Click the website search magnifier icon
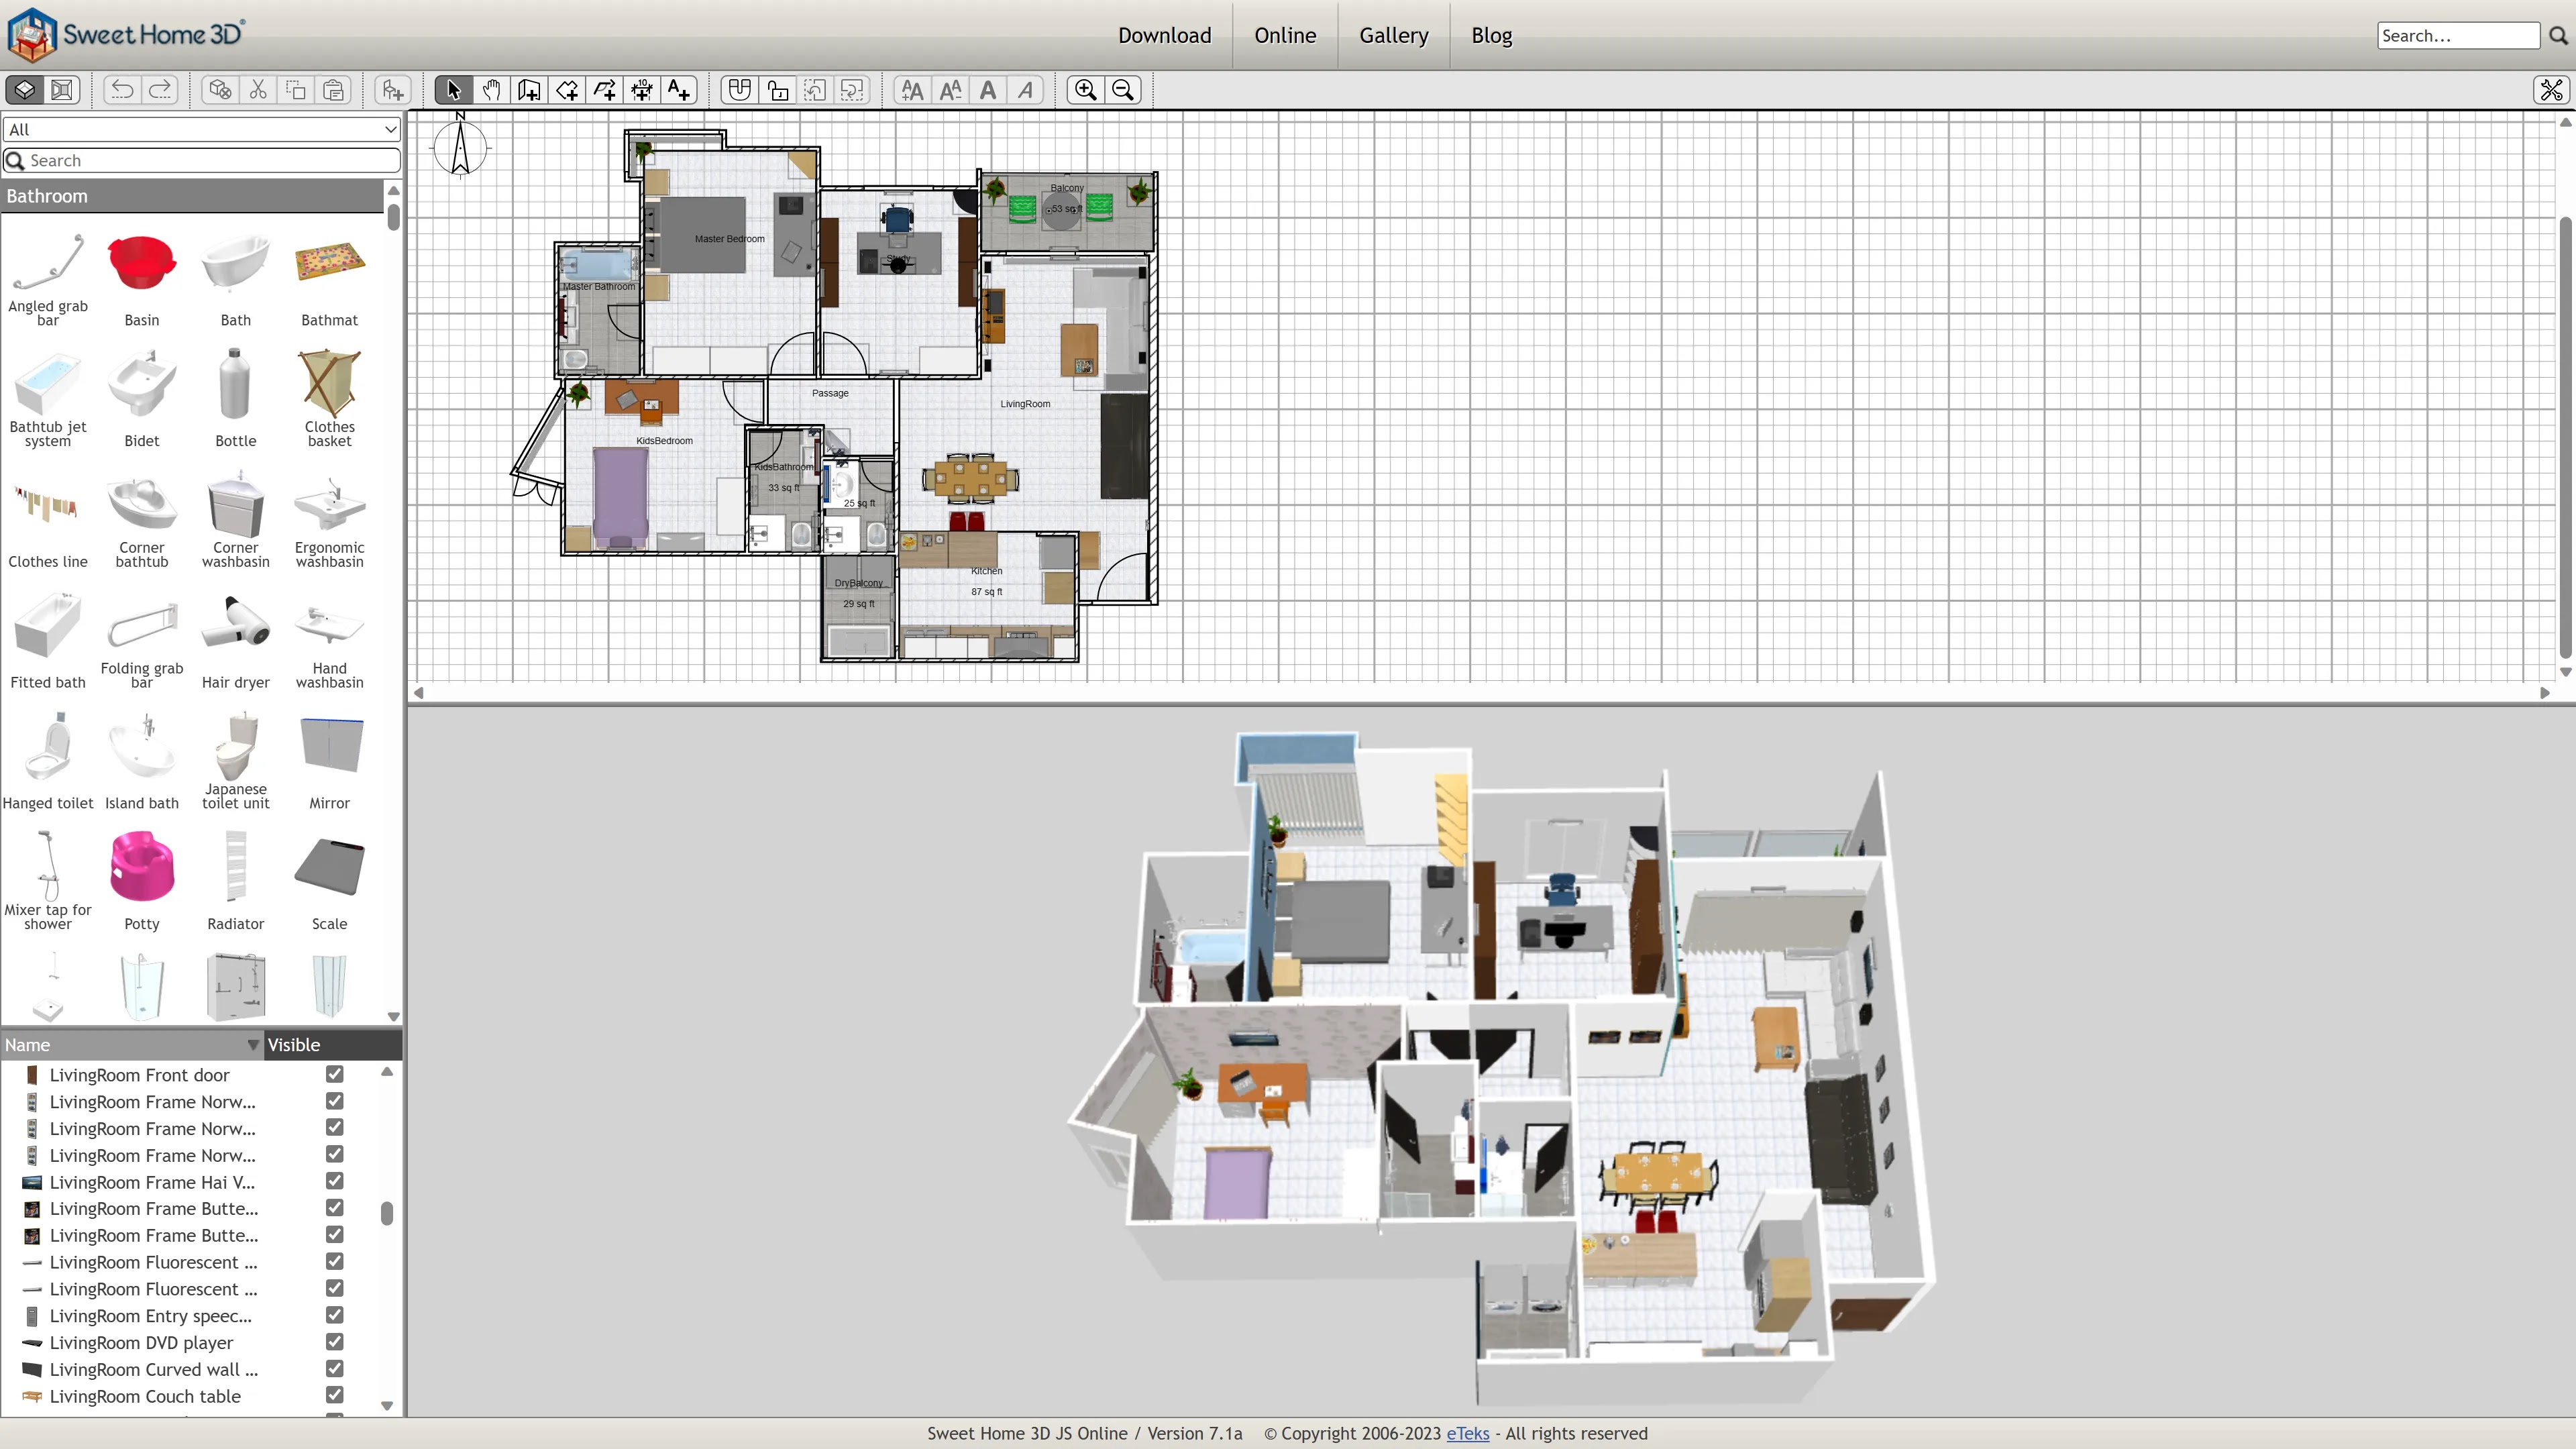This screenshot has width=2576, height=1449. point(2558,36)
